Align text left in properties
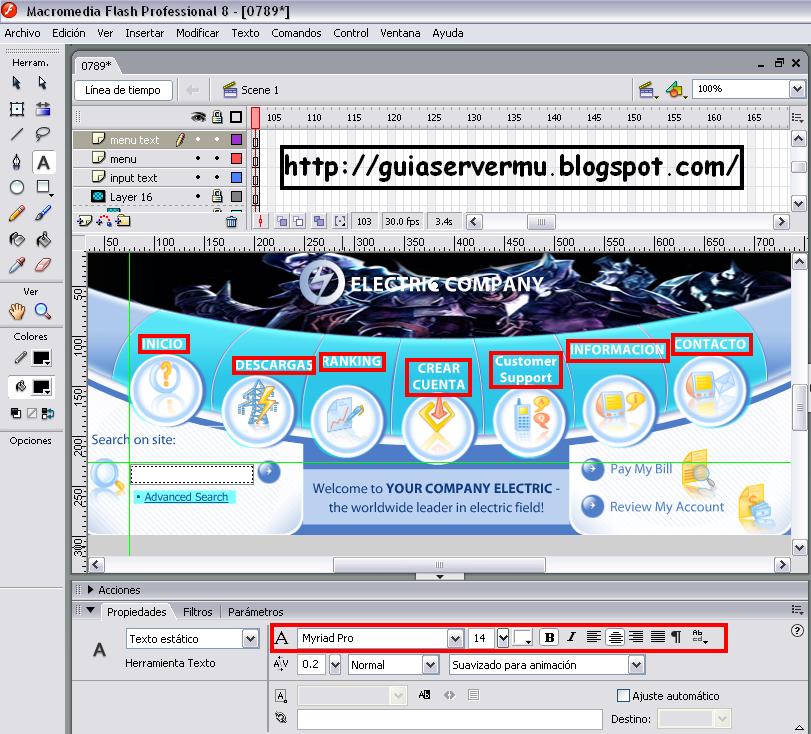 [593, 637]
